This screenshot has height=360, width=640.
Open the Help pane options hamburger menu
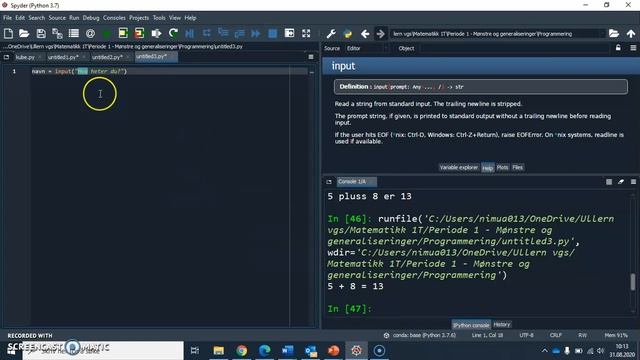633,48
